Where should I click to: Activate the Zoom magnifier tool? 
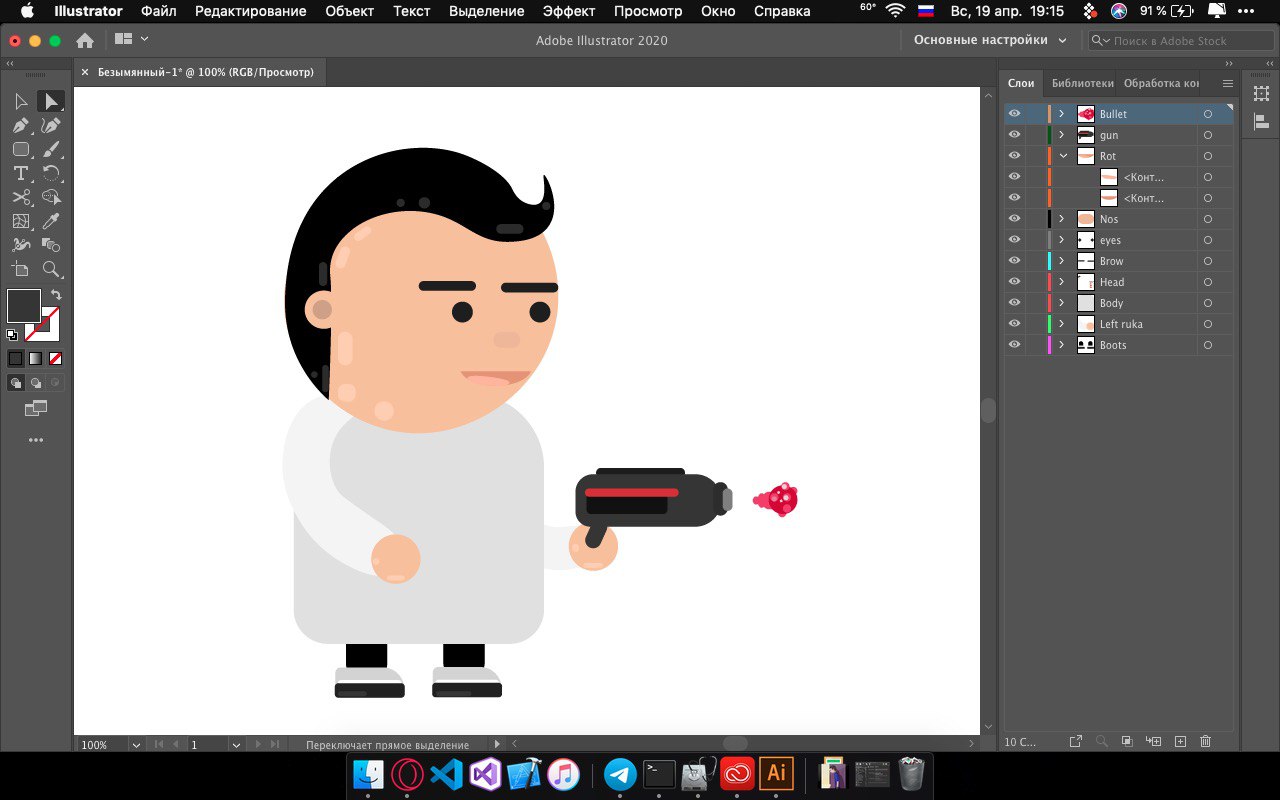point(51,270)
